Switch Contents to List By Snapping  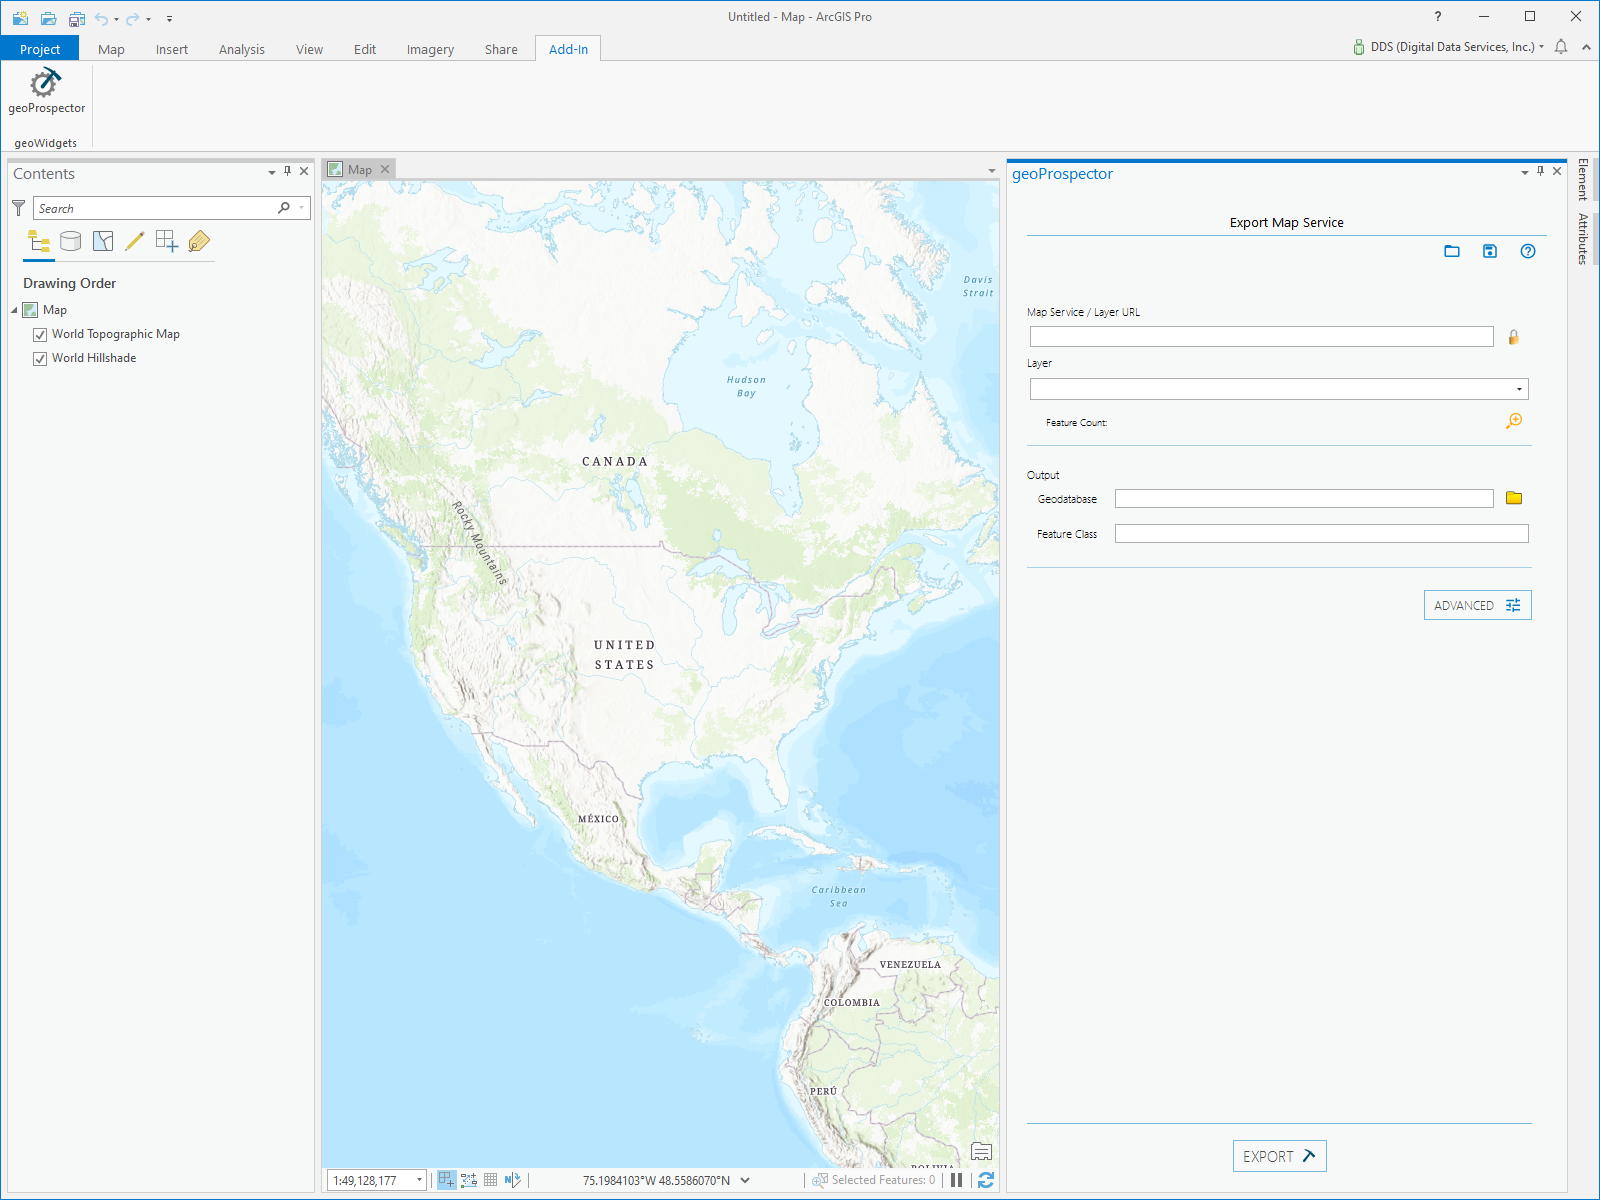(x=167, y=241)
